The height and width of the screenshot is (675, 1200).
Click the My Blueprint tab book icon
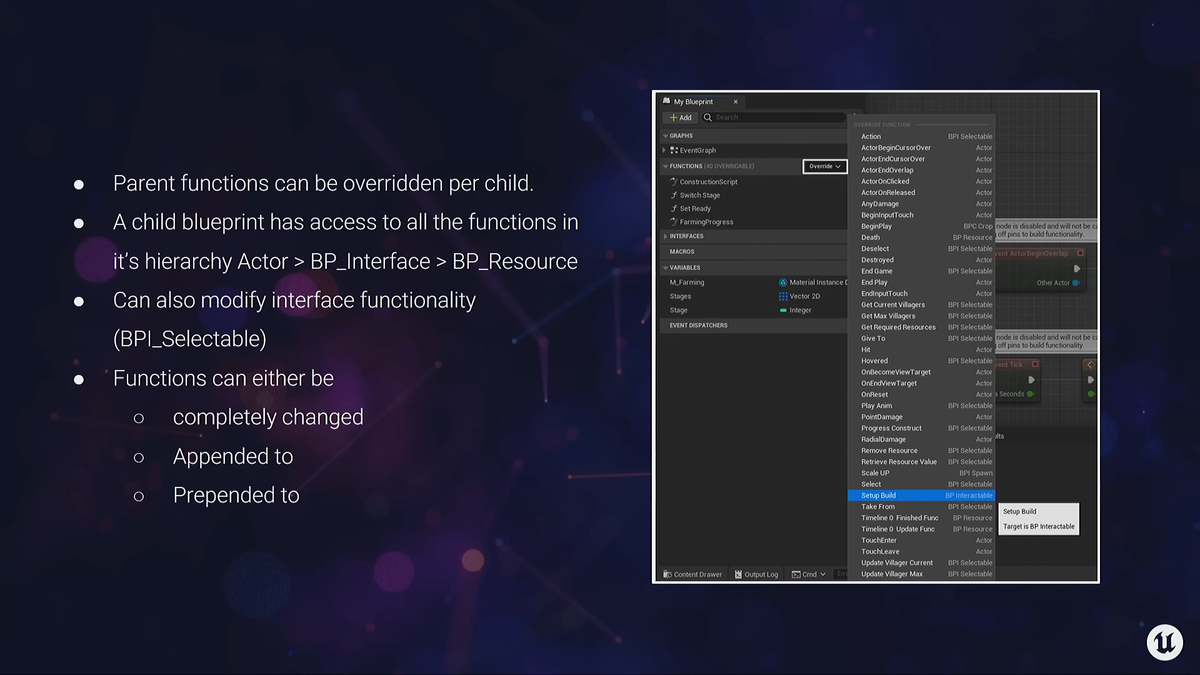coord(666,101)
